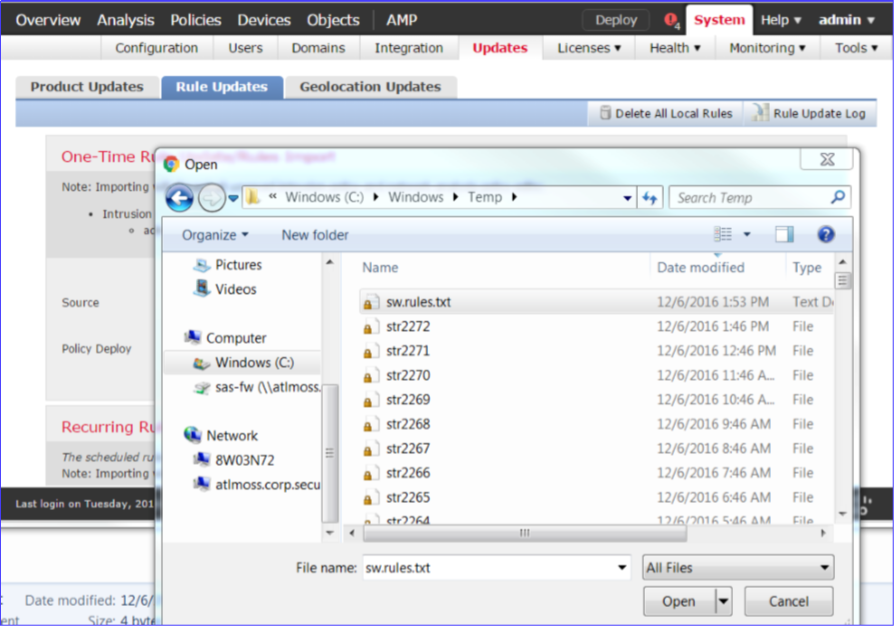This screenshot has width=894, height=626.
Task: Create a New folder
Action: (315, 235)
